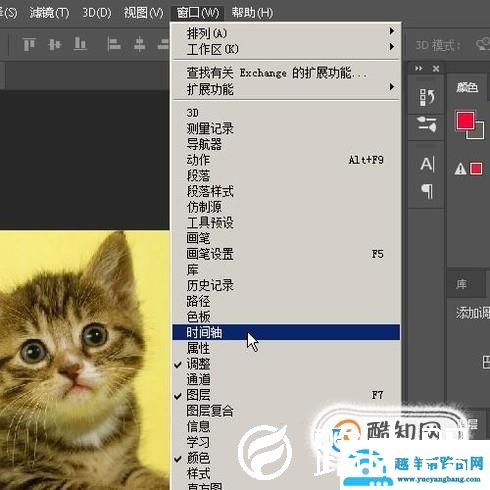Select 通道 in the window menu
Image resolution: width=490 pixels, height=490 pixels.
(286, 380)
